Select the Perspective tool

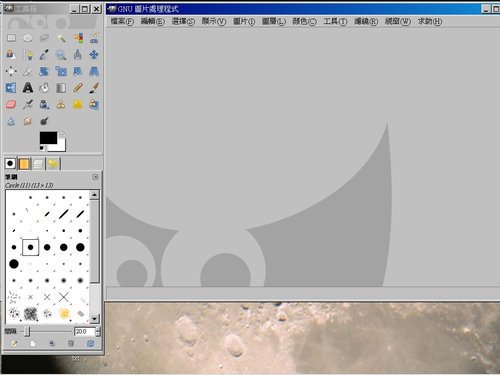point(94,71)
